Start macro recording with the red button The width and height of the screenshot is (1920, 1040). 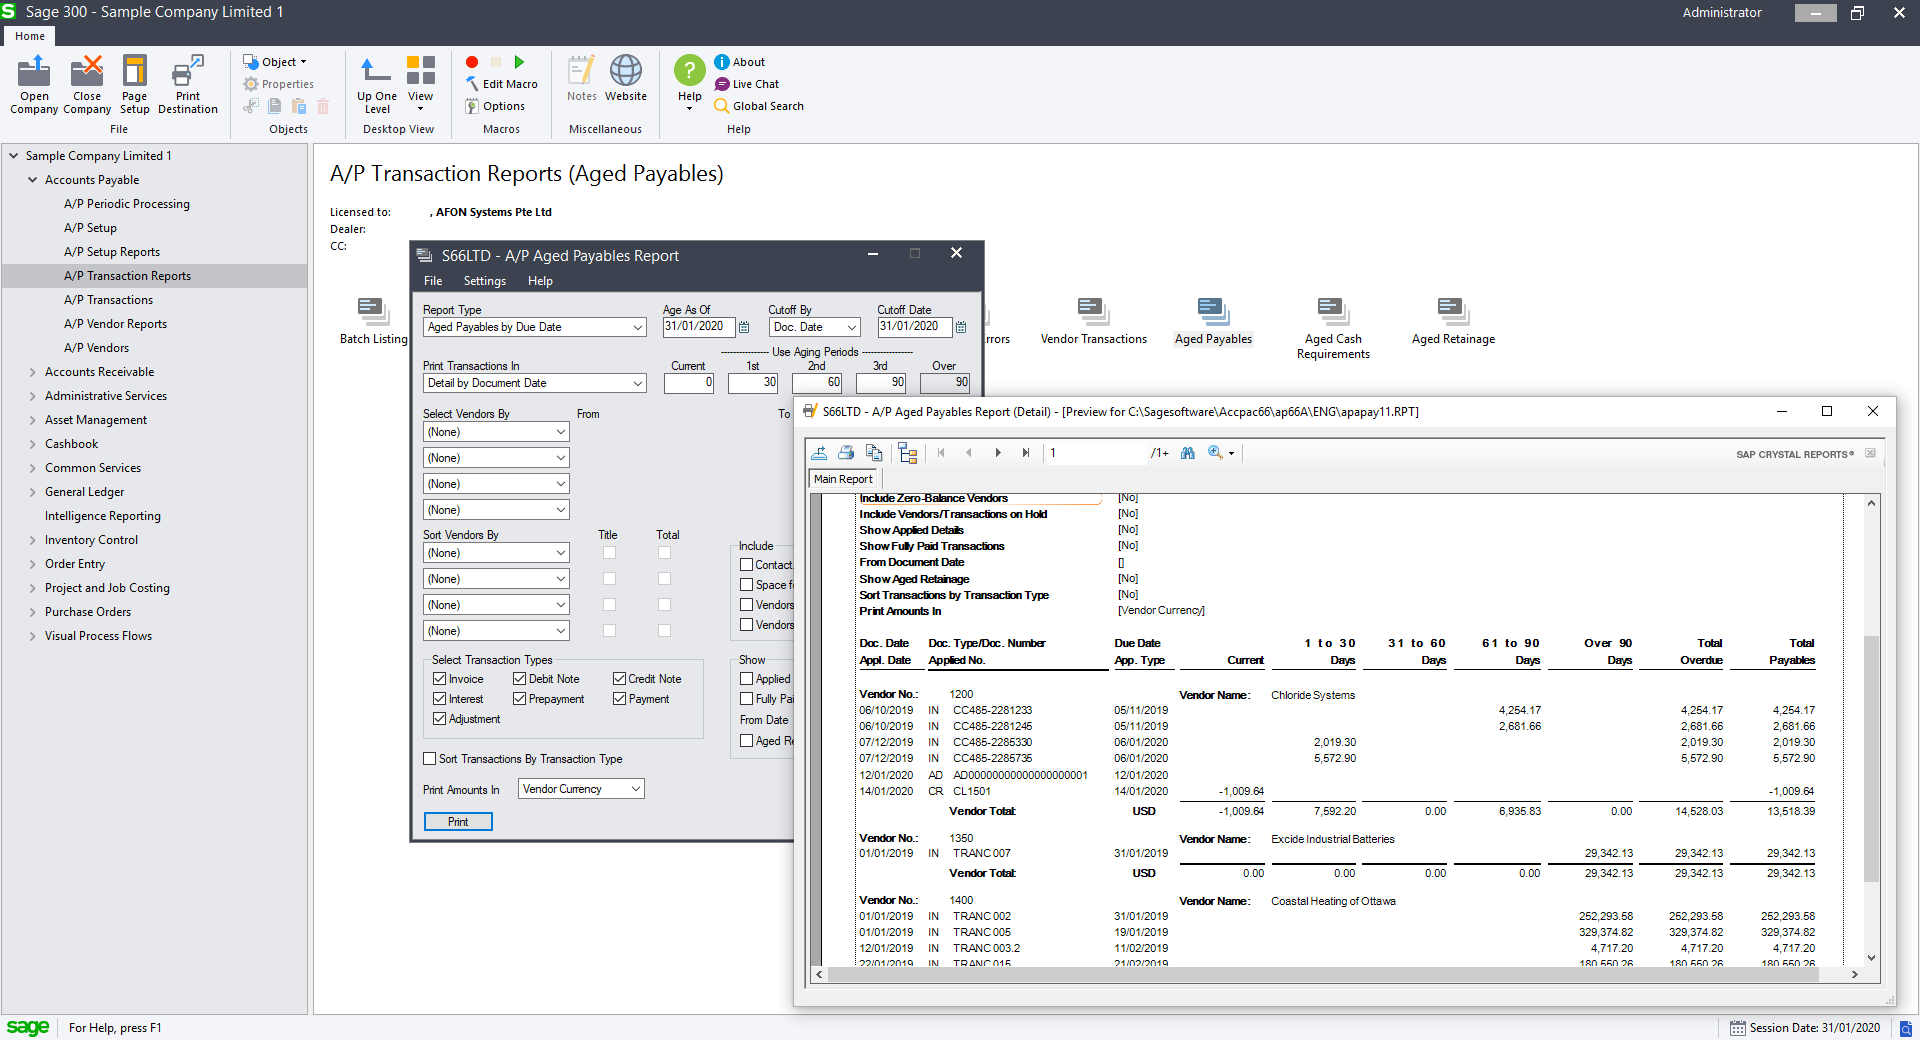tap(472, 62)
